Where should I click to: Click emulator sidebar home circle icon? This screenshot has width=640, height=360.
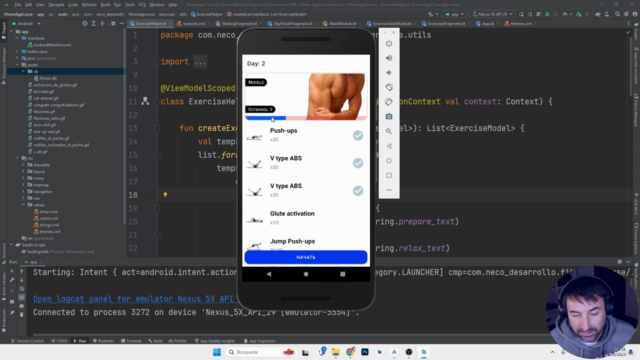point(389,161)
